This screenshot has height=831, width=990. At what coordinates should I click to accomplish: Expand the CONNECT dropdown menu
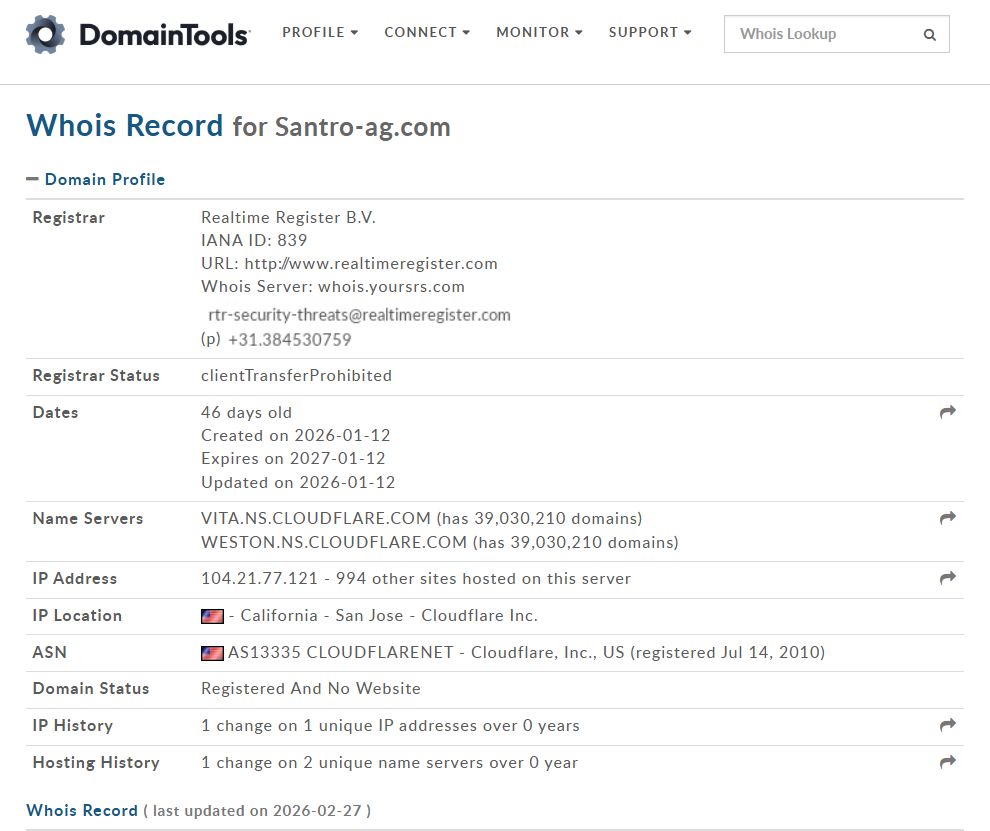[x=427, y=32]
